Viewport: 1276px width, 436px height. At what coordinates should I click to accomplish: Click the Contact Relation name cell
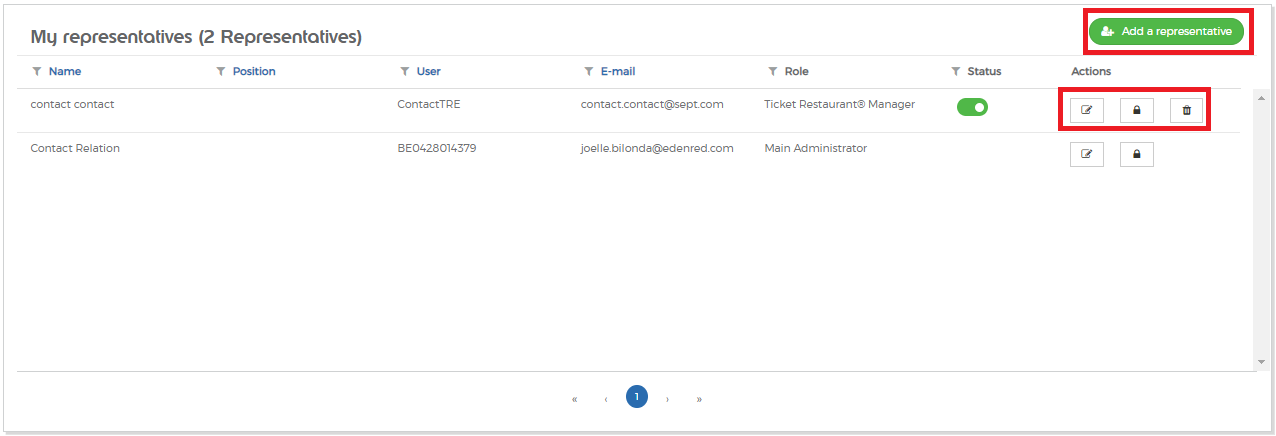click(75, 148)
